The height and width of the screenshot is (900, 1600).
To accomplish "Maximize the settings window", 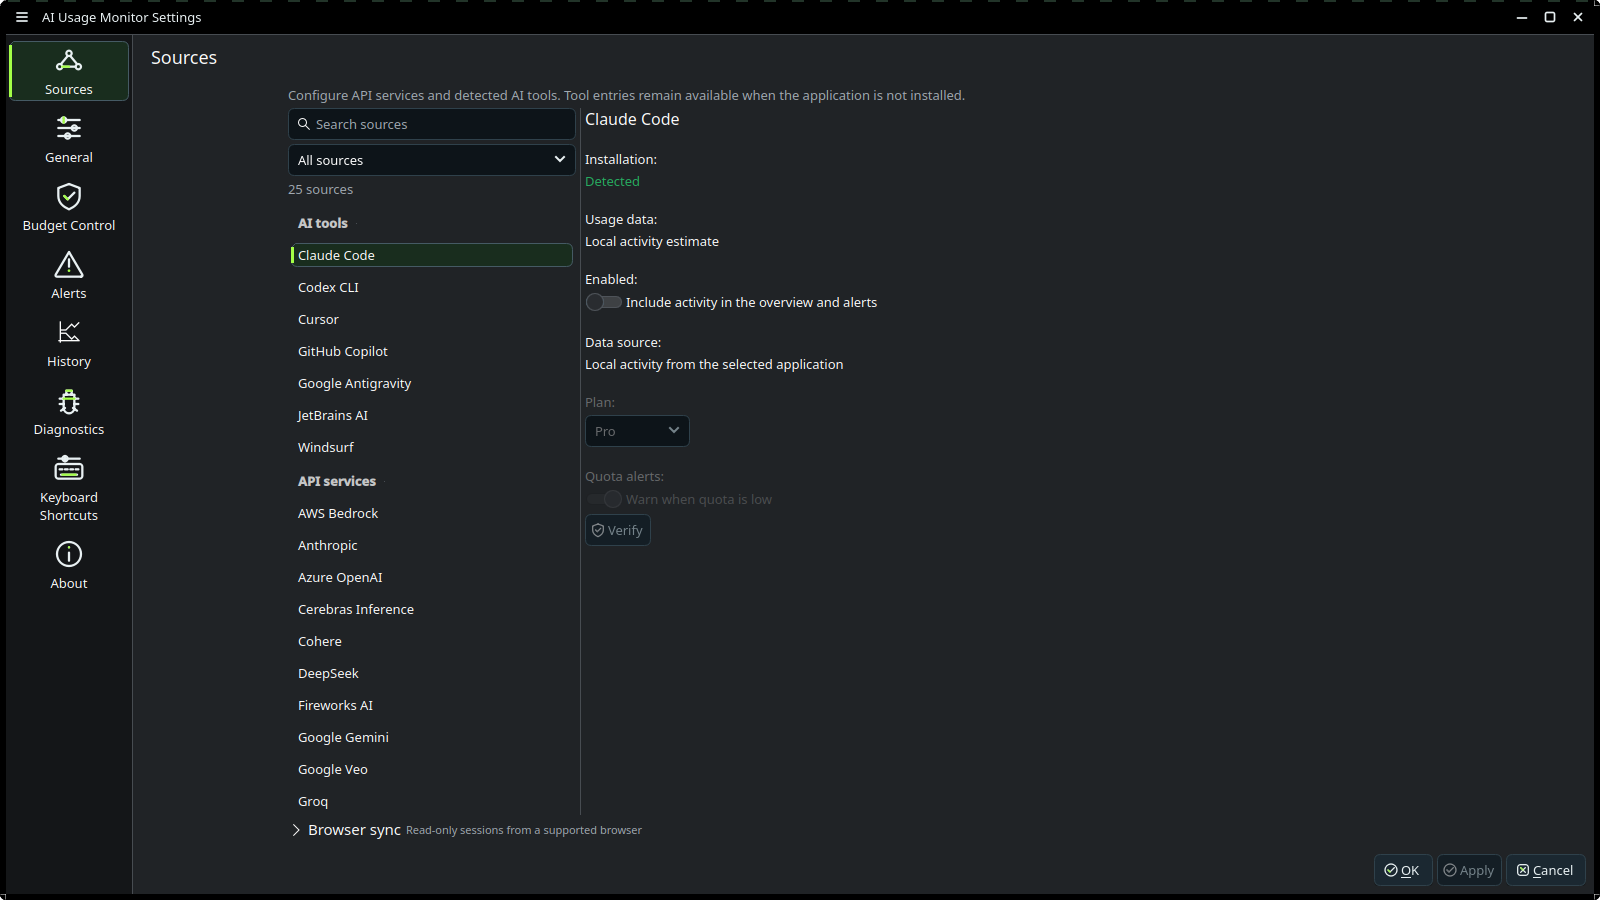I will [x=1550, y=17].
